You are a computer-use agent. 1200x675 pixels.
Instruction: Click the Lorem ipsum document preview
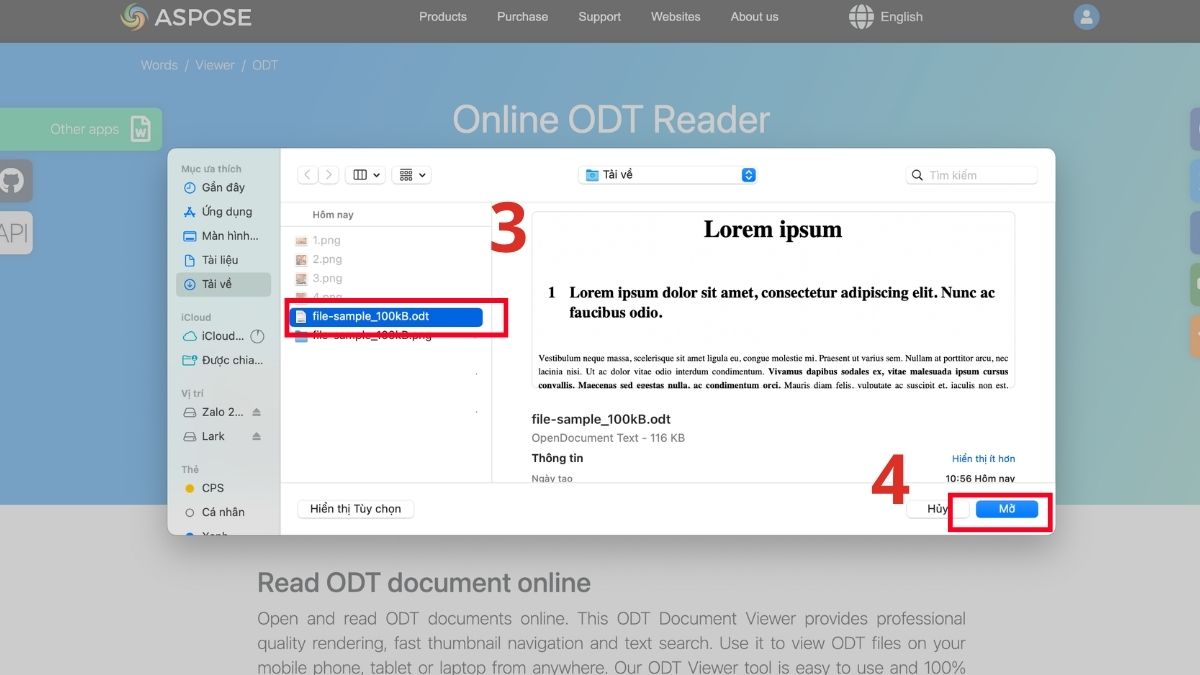pos(773,300)
